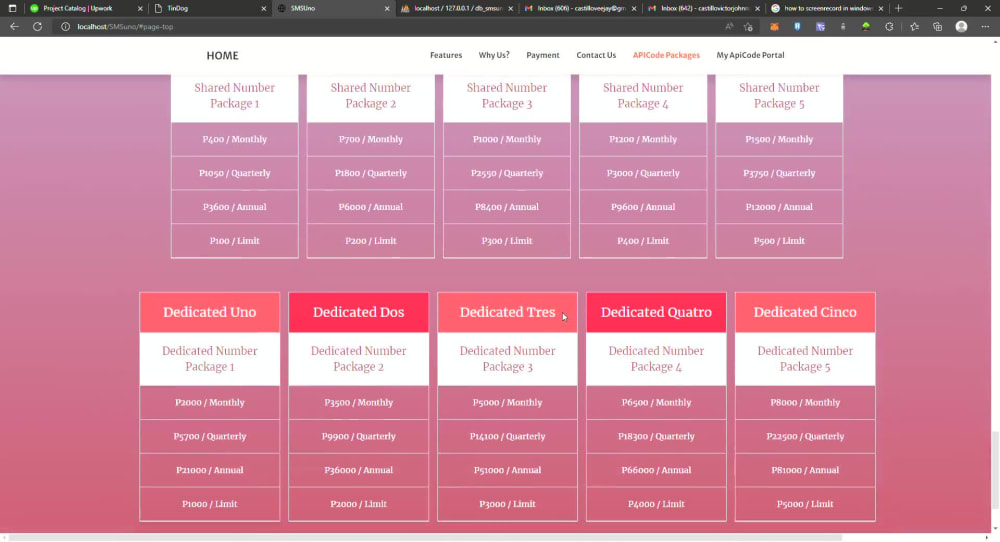
Task: Open the purple extension icon in toolbar
Action: point(820,27)
